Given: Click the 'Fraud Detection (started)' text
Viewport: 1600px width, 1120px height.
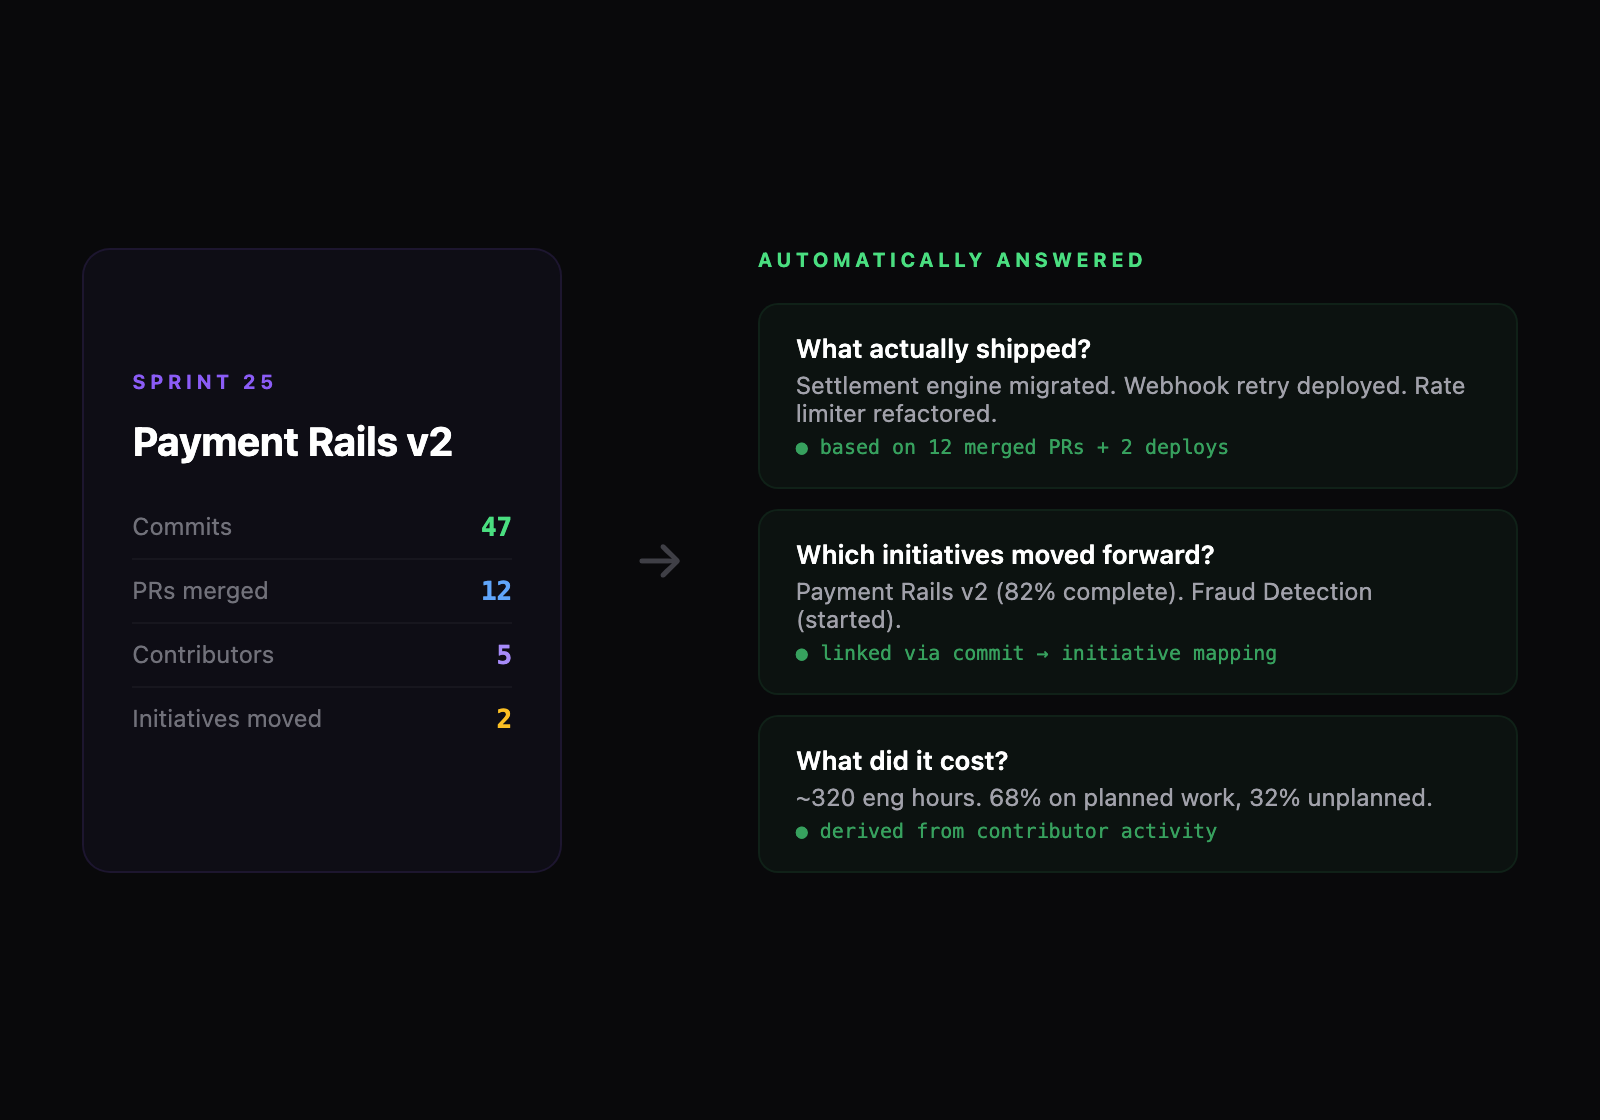Looking at the screenshot, I should tap(1281, 592).
